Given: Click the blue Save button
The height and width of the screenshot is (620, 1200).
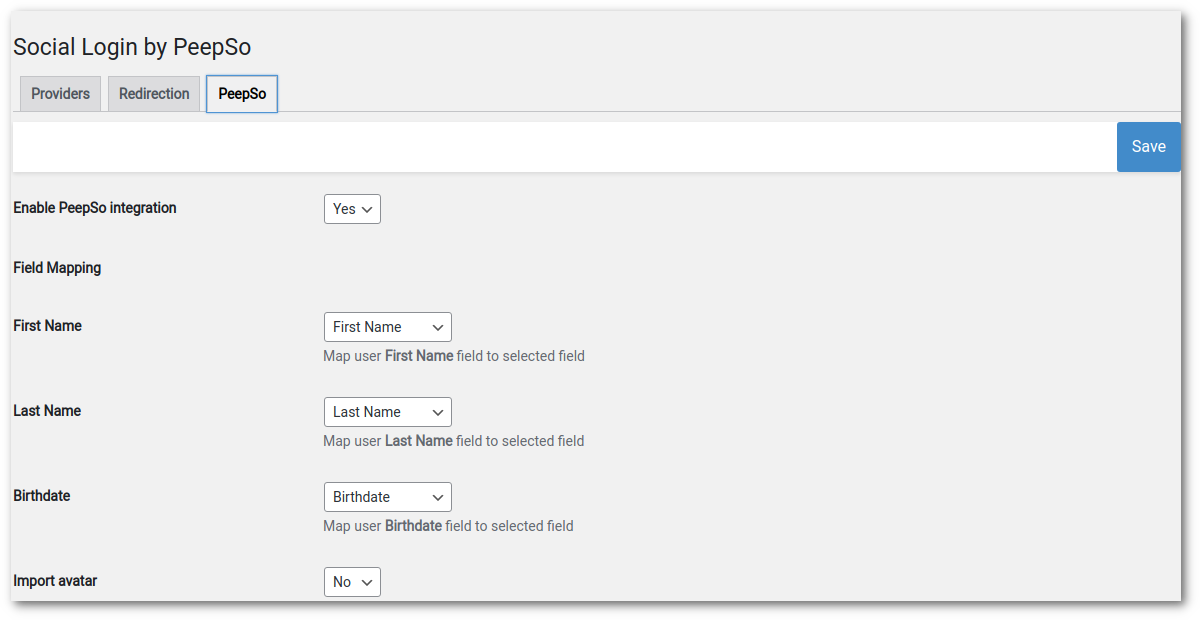Looking at the screenshot, I should (x=1148, y=147).
